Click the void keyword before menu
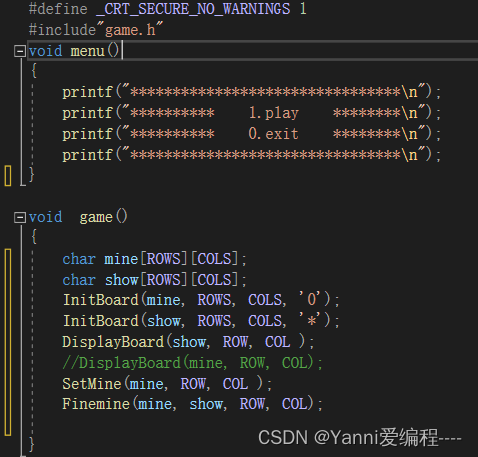The height and width of the screenshot is (457, 478). click(46, 51)
